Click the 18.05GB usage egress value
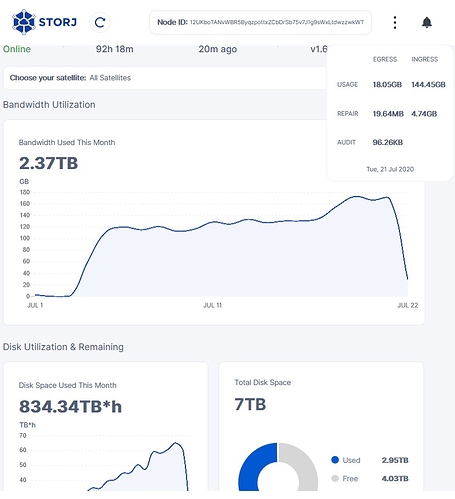Screen dimensions: 455x499 pyautogui.click(x=387, y=85)
